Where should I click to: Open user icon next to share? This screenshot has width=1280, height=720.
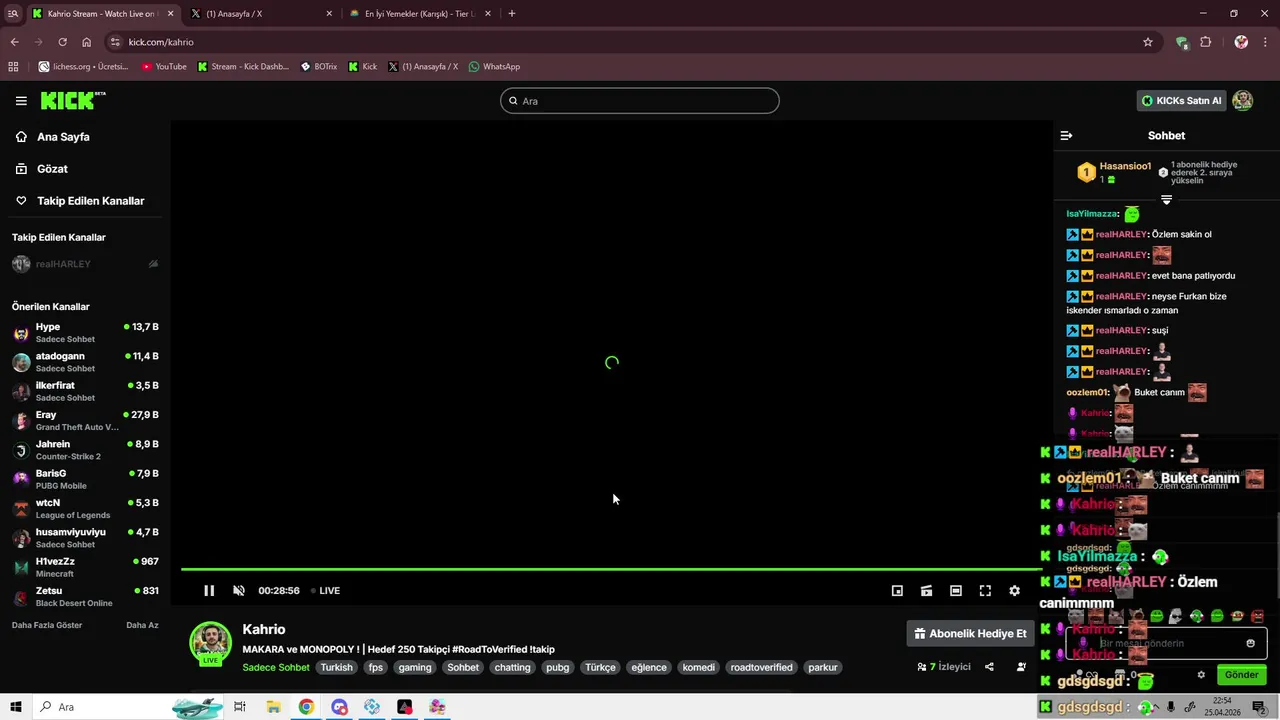coord(1021,667)
